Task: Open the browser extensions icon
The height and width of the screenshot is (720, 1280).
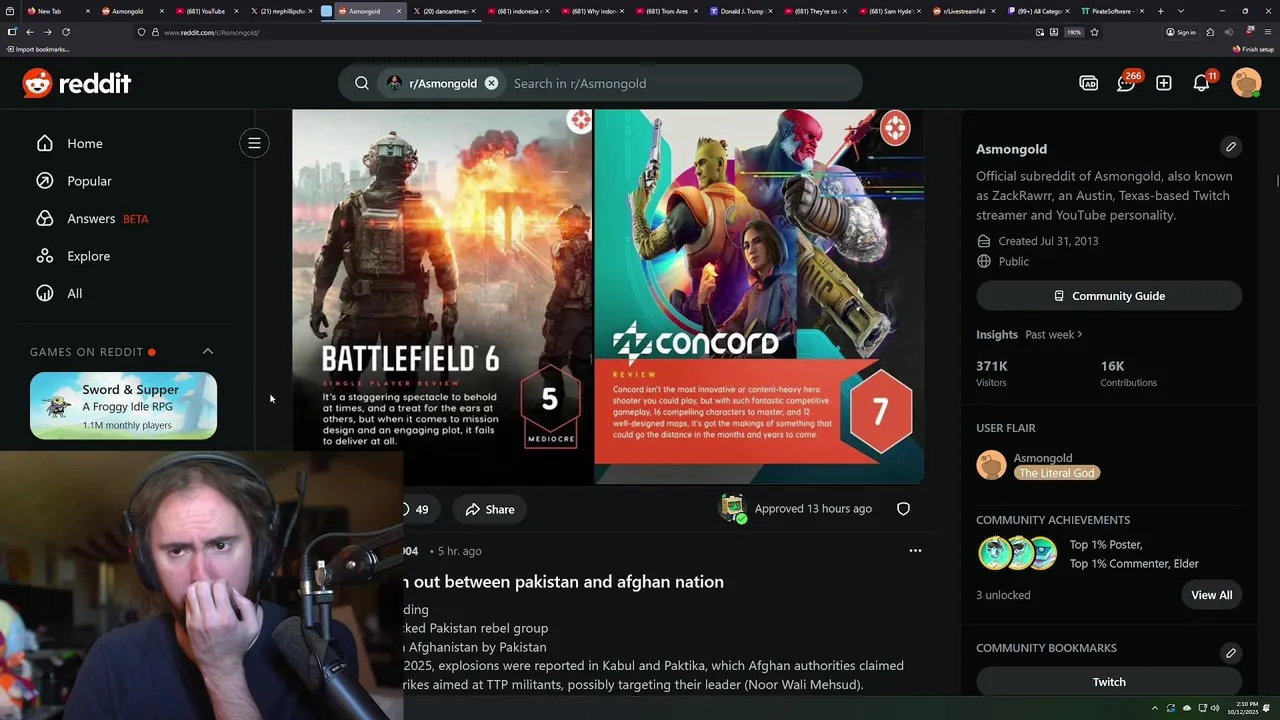Action: pos(1210,32)
